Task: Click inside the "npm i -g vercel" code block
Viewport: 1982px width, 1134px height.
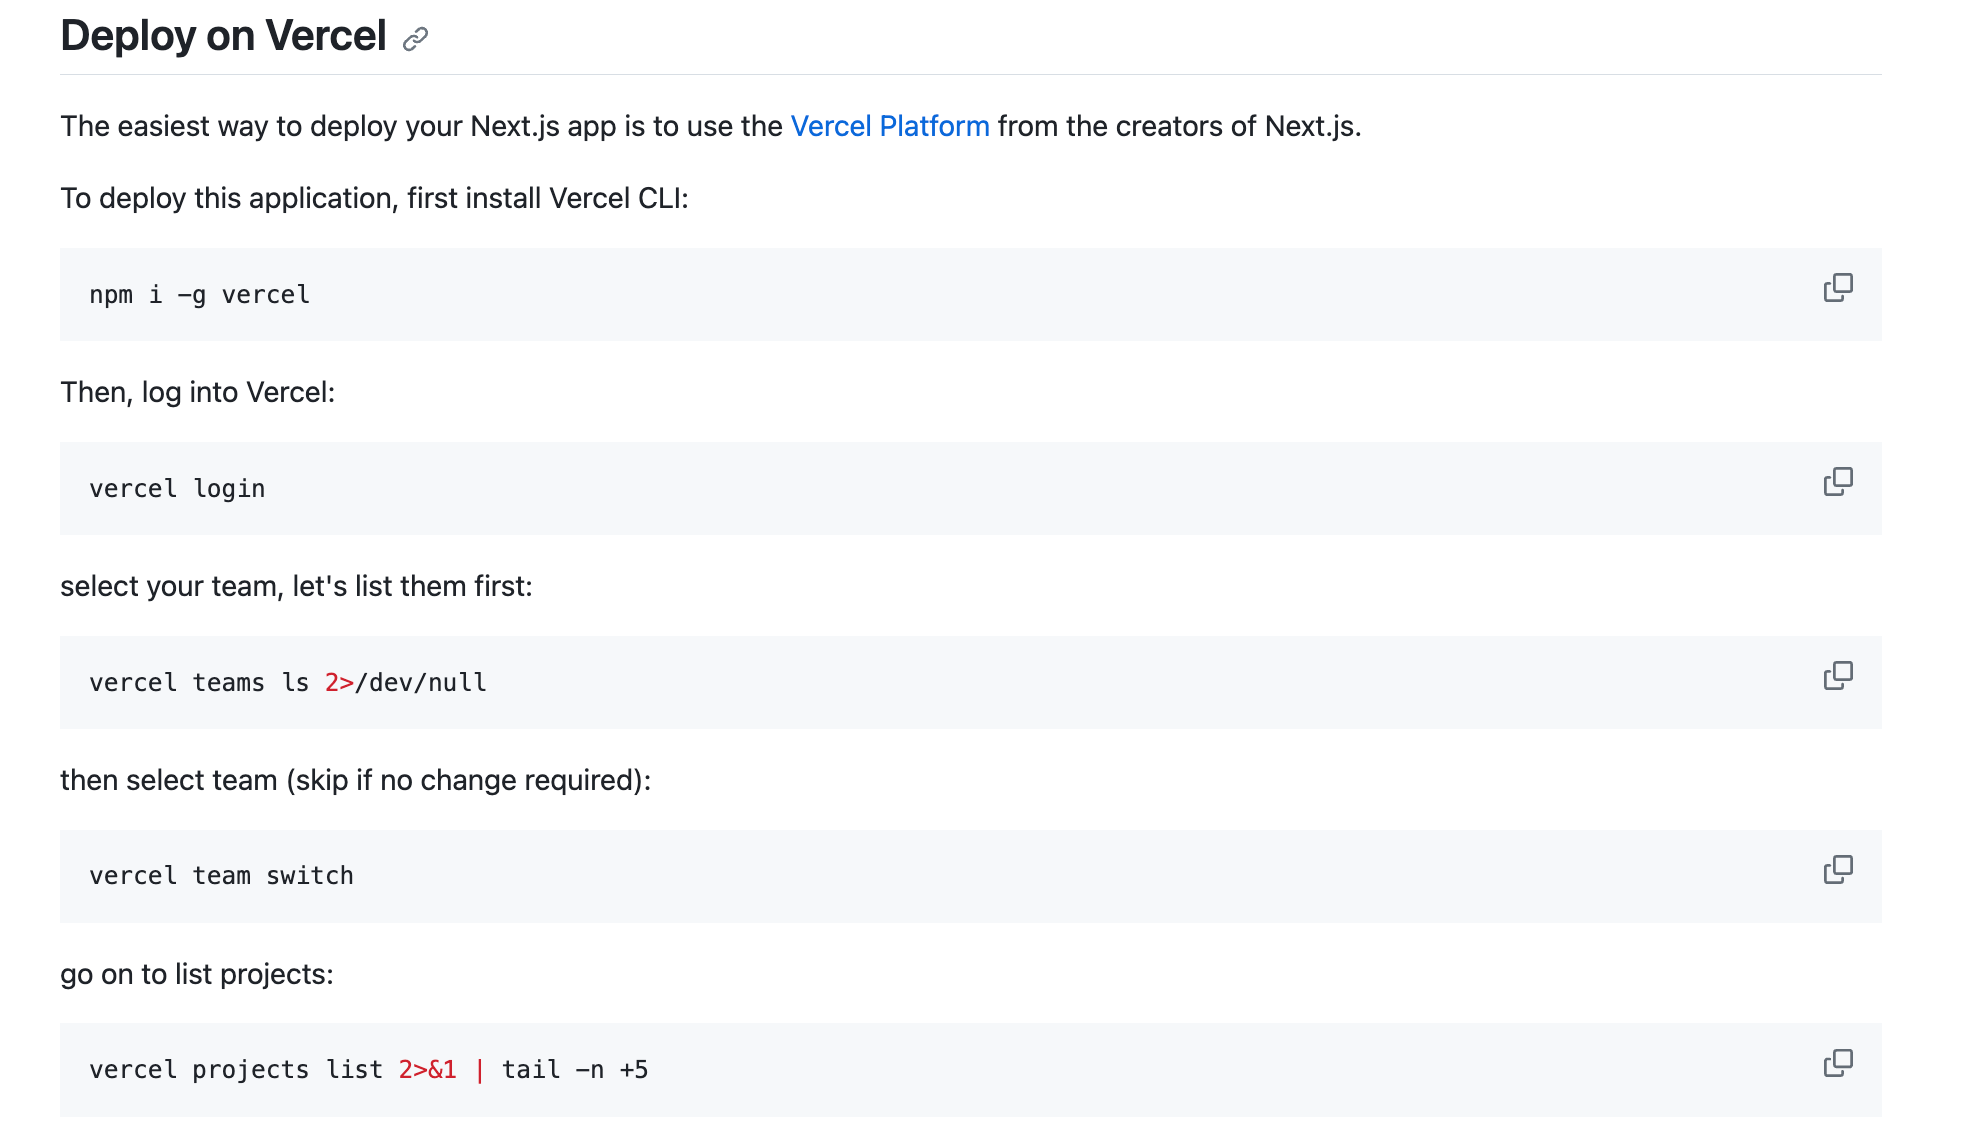Action: tap(199, 294)
